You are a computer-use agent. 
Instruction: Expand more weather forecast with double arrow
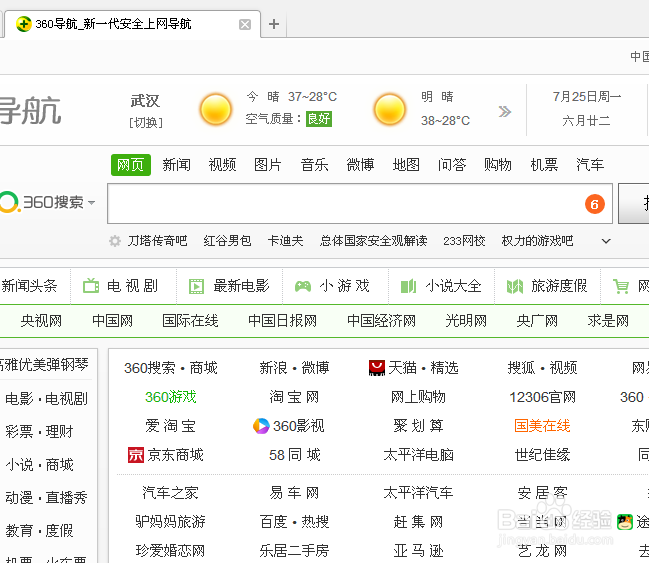pyautogui.click(x=505, y=111)
